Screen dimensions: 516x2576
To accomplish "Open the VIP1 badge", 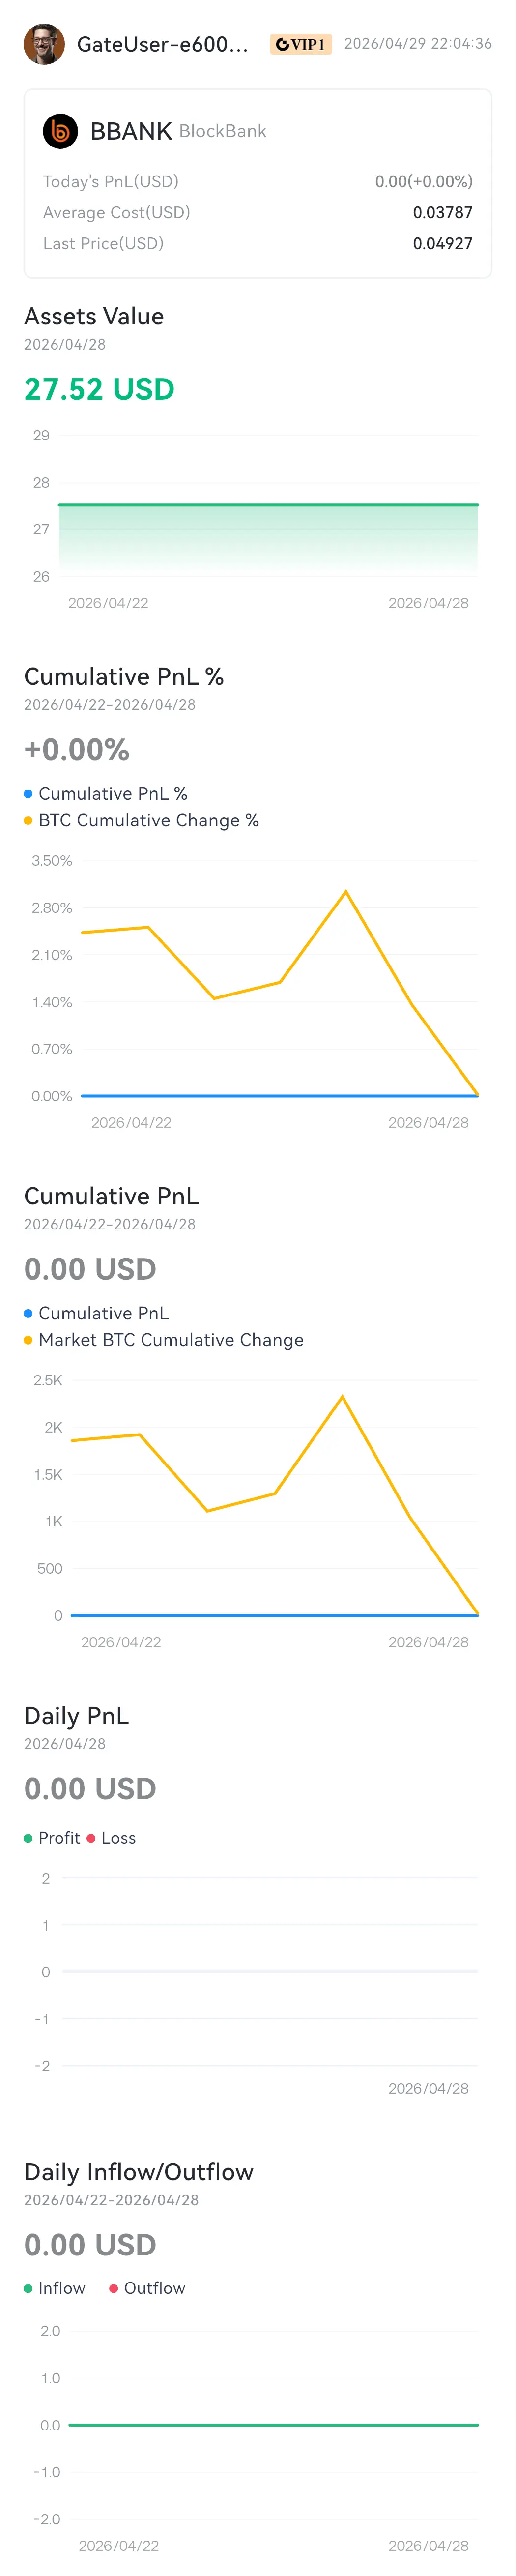I will click(300, 44).
